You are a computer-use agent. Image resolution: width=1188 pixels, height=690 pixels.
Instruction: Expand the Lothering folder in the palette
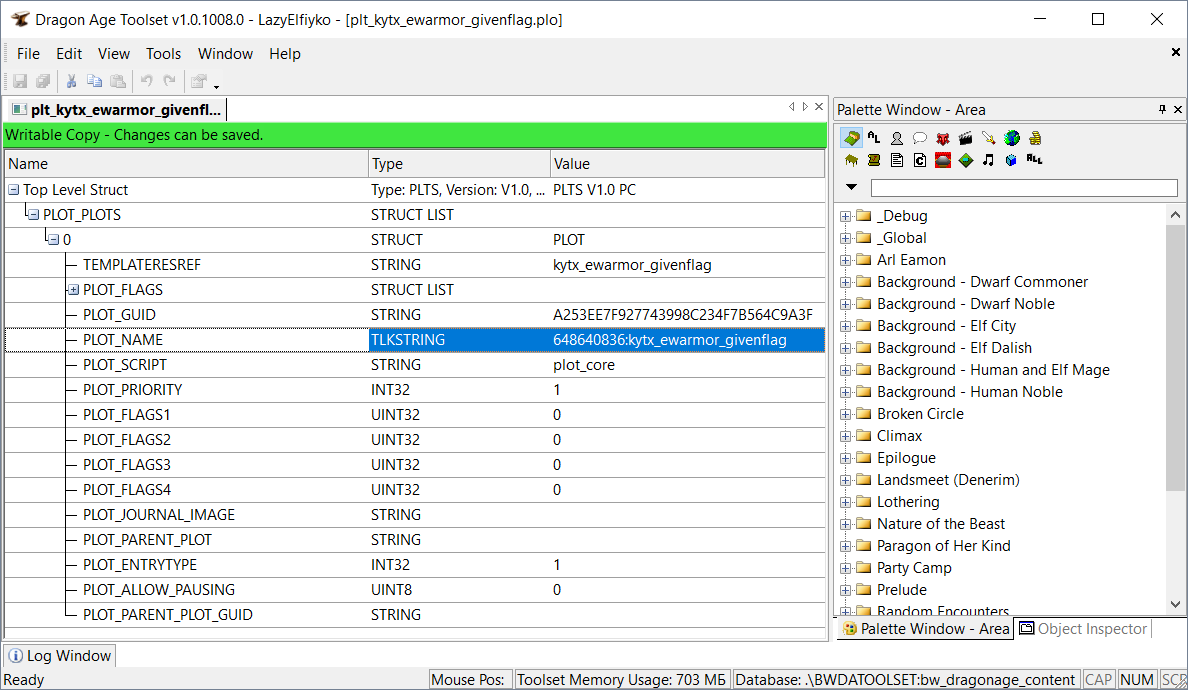pos(846,502)
